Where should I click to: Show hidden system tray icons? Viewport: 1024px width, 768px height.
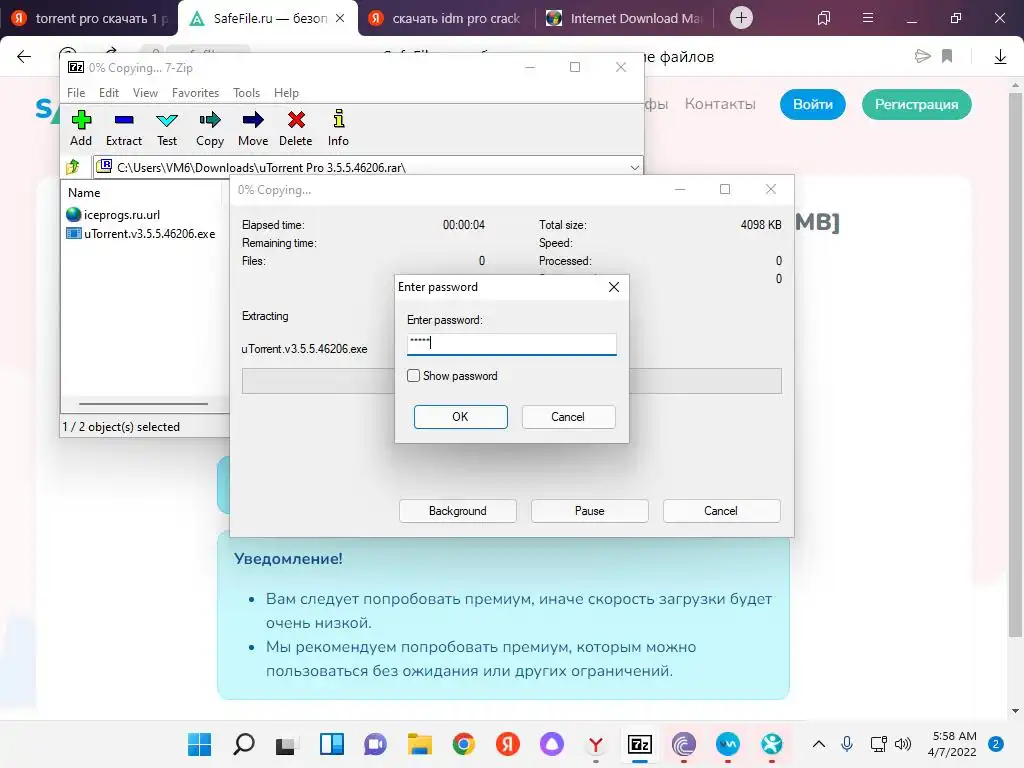click(x=818, y=744)
